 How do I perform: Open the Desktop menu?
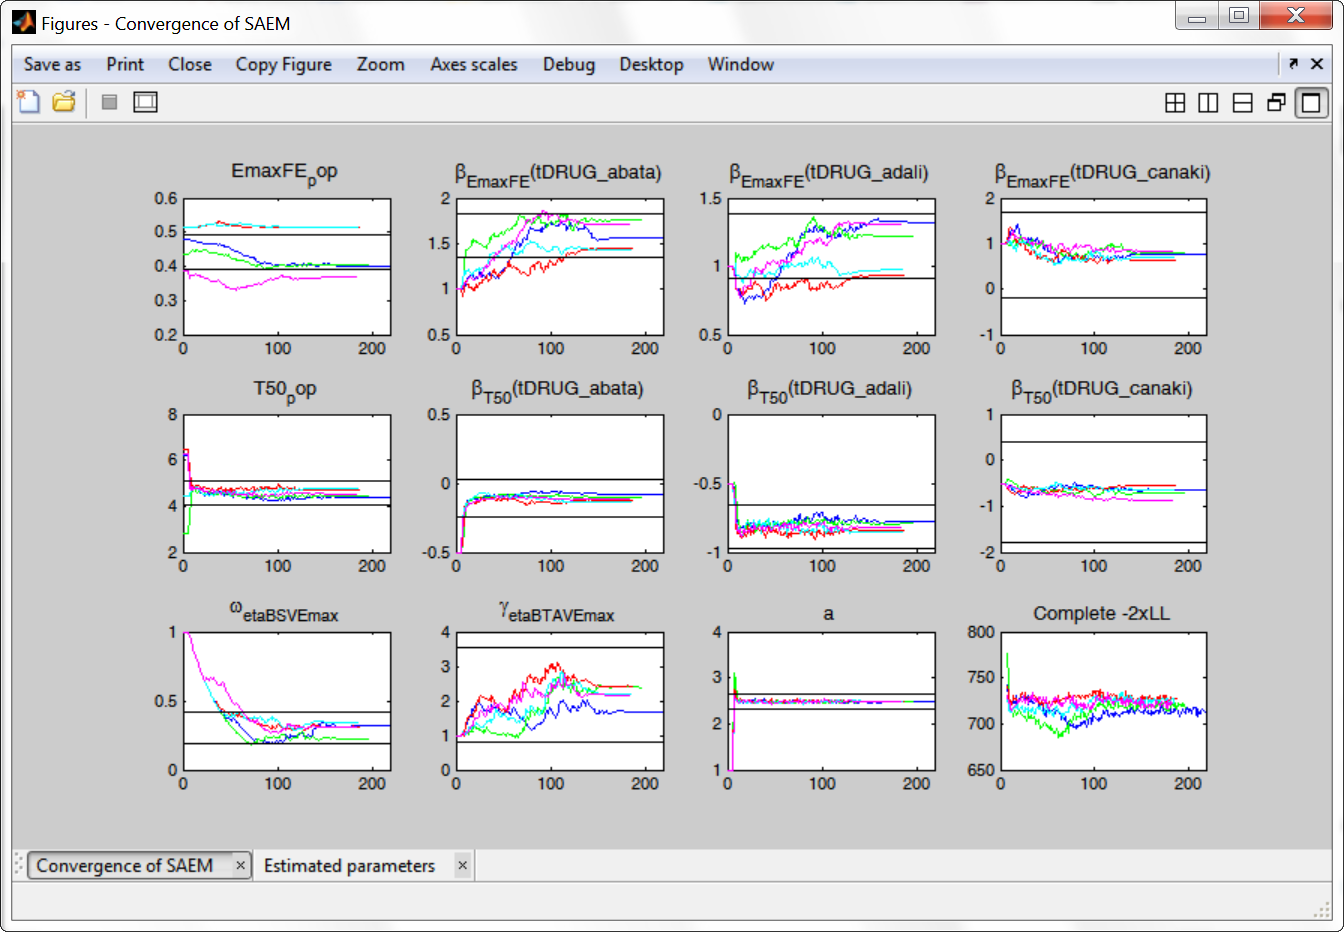[651, 64]
